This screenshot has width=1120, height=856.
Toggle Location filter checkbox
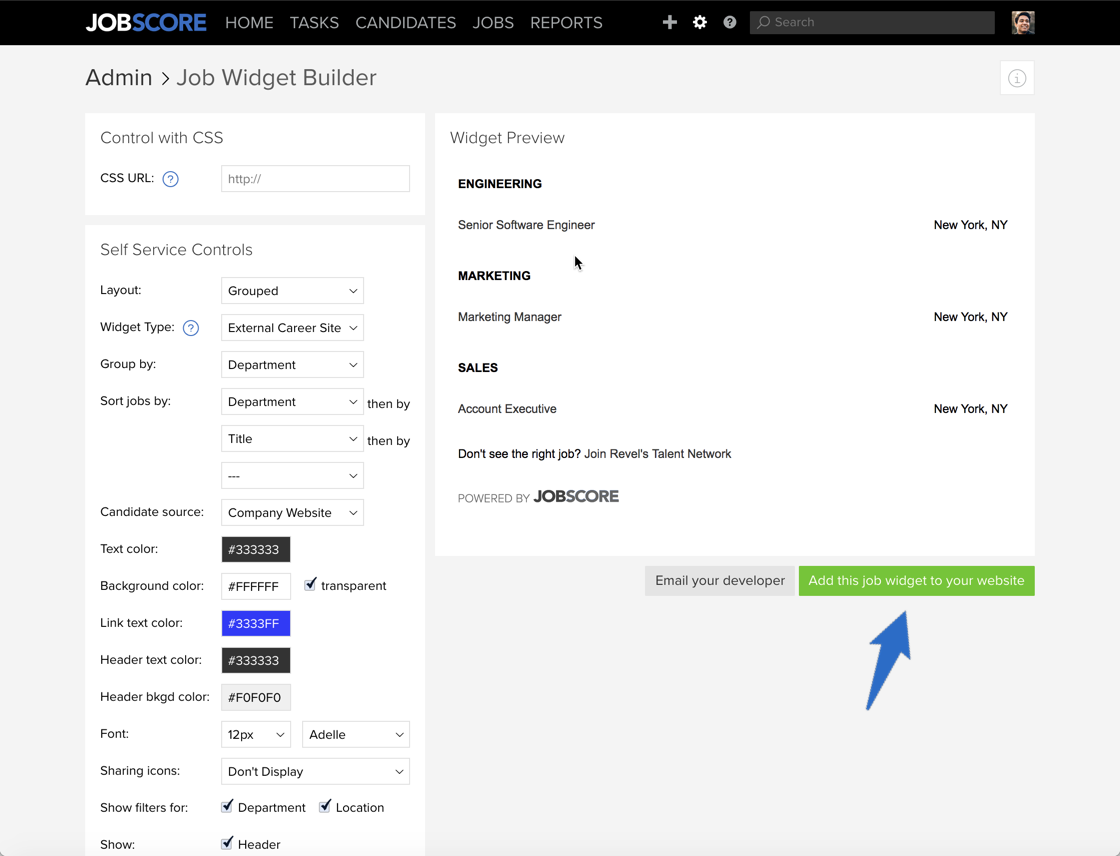325,806
